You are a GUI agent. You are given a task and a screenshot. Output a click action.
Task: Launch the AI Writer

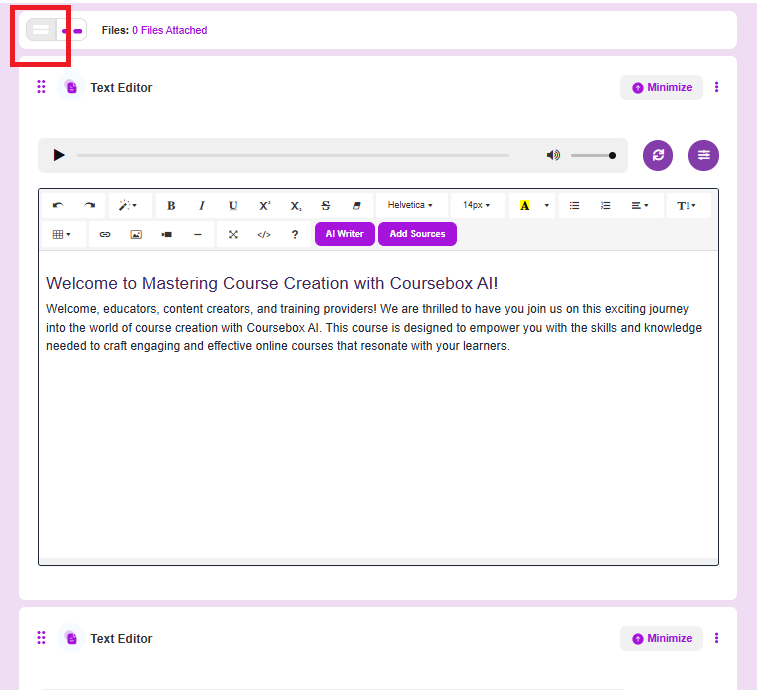click(x=345, y=234)
